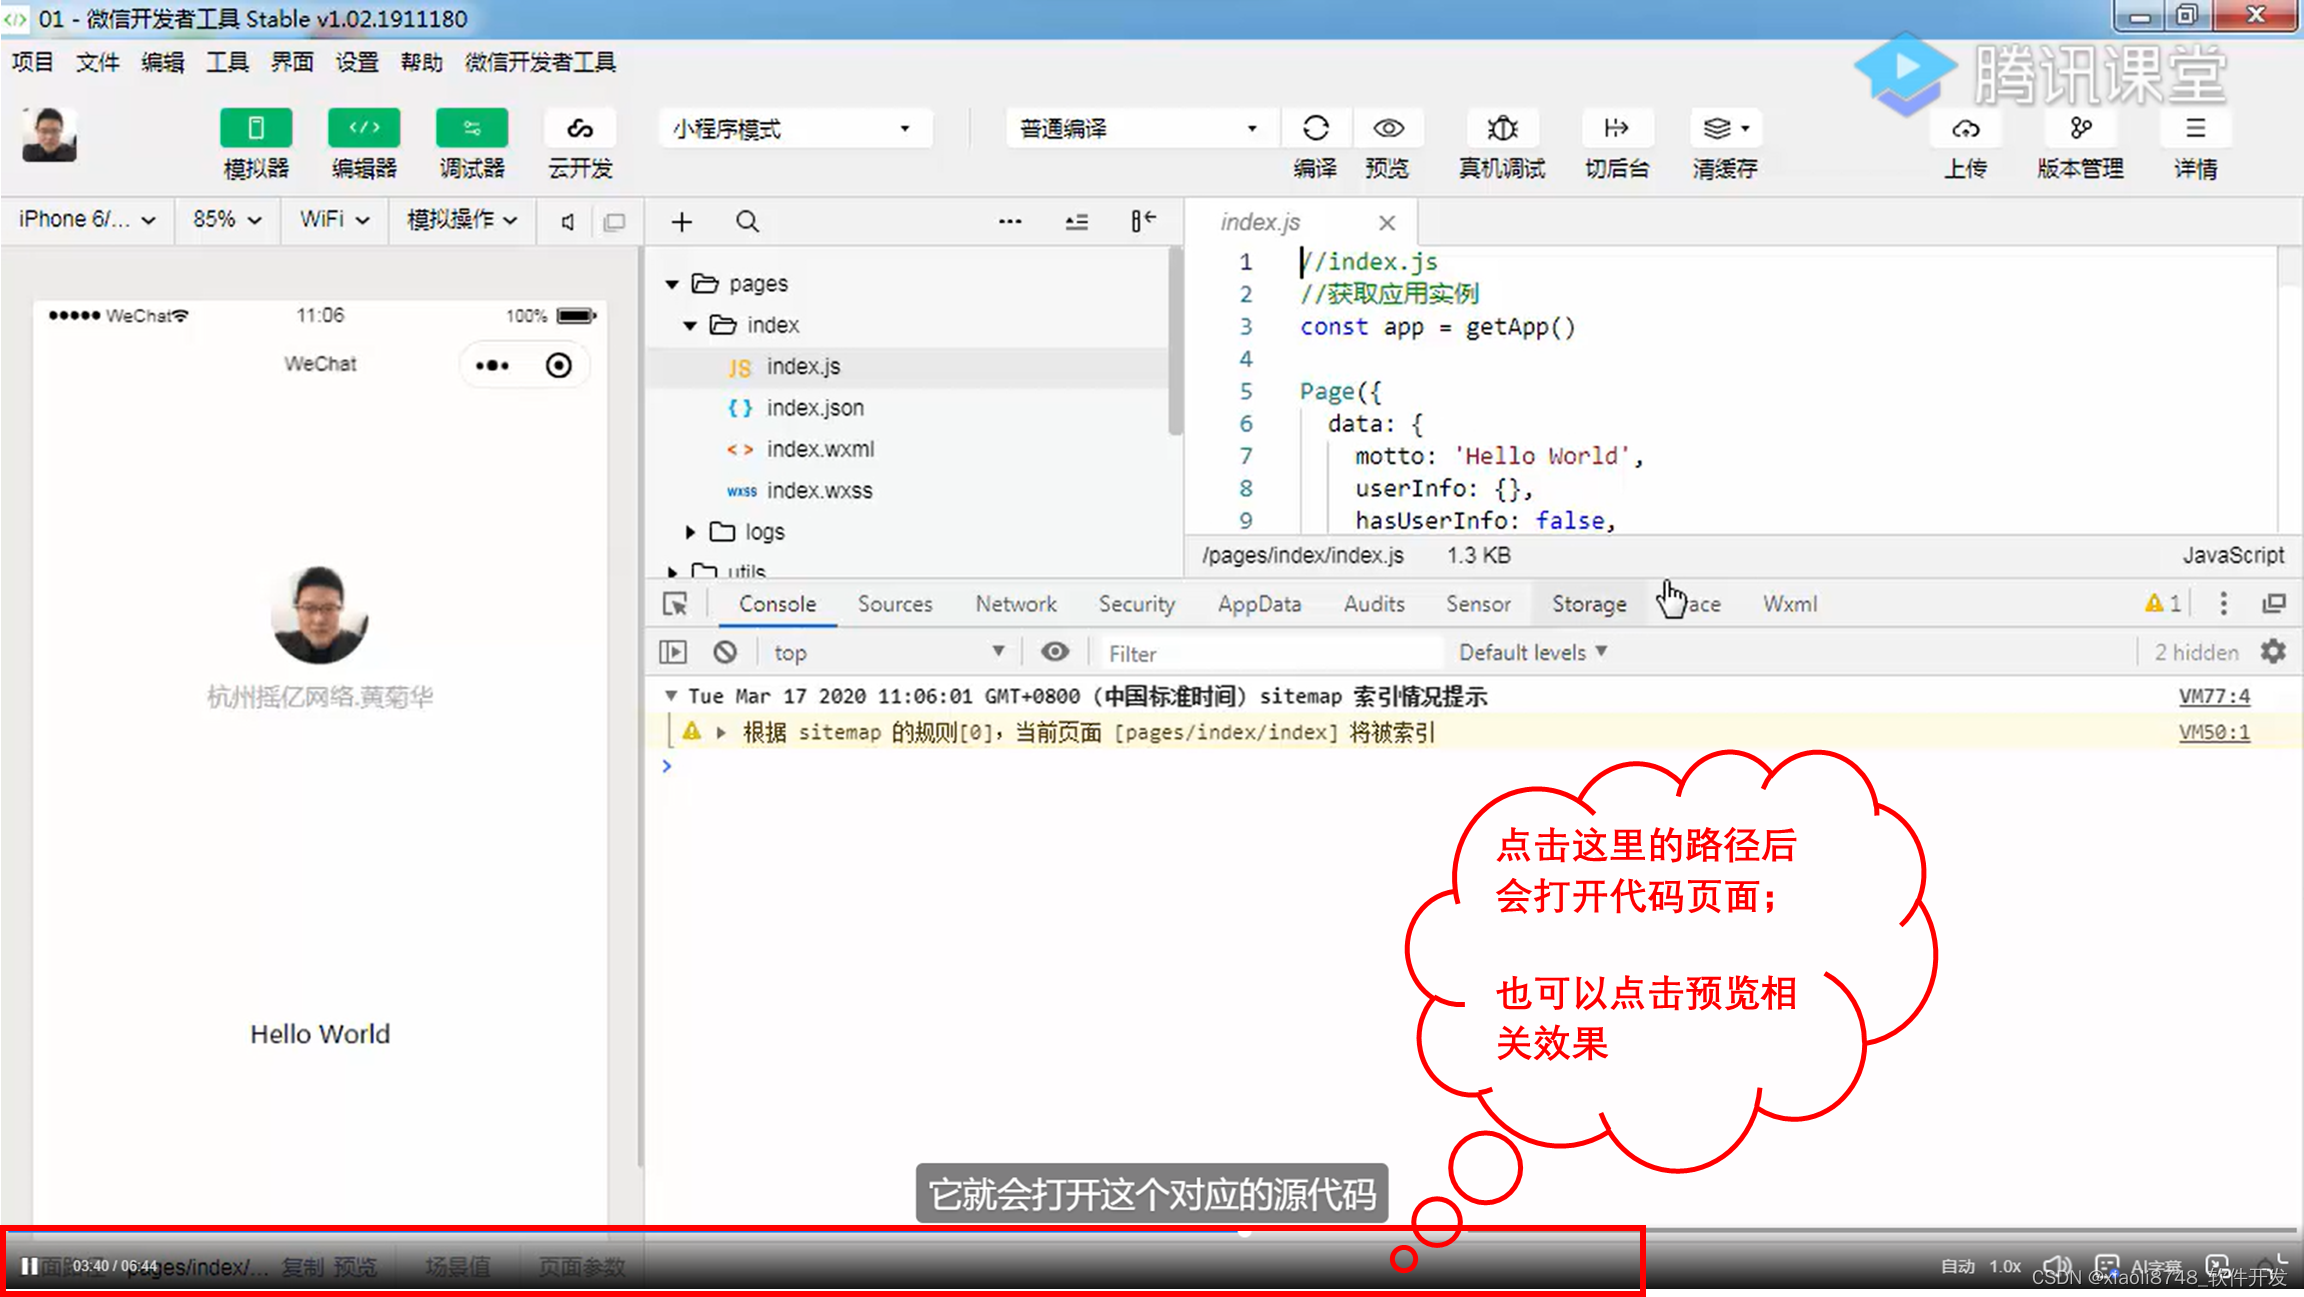2304x1297 pixels.
Task: Open the 工具 (Tools) menu
Action: [x=227, y=63]
